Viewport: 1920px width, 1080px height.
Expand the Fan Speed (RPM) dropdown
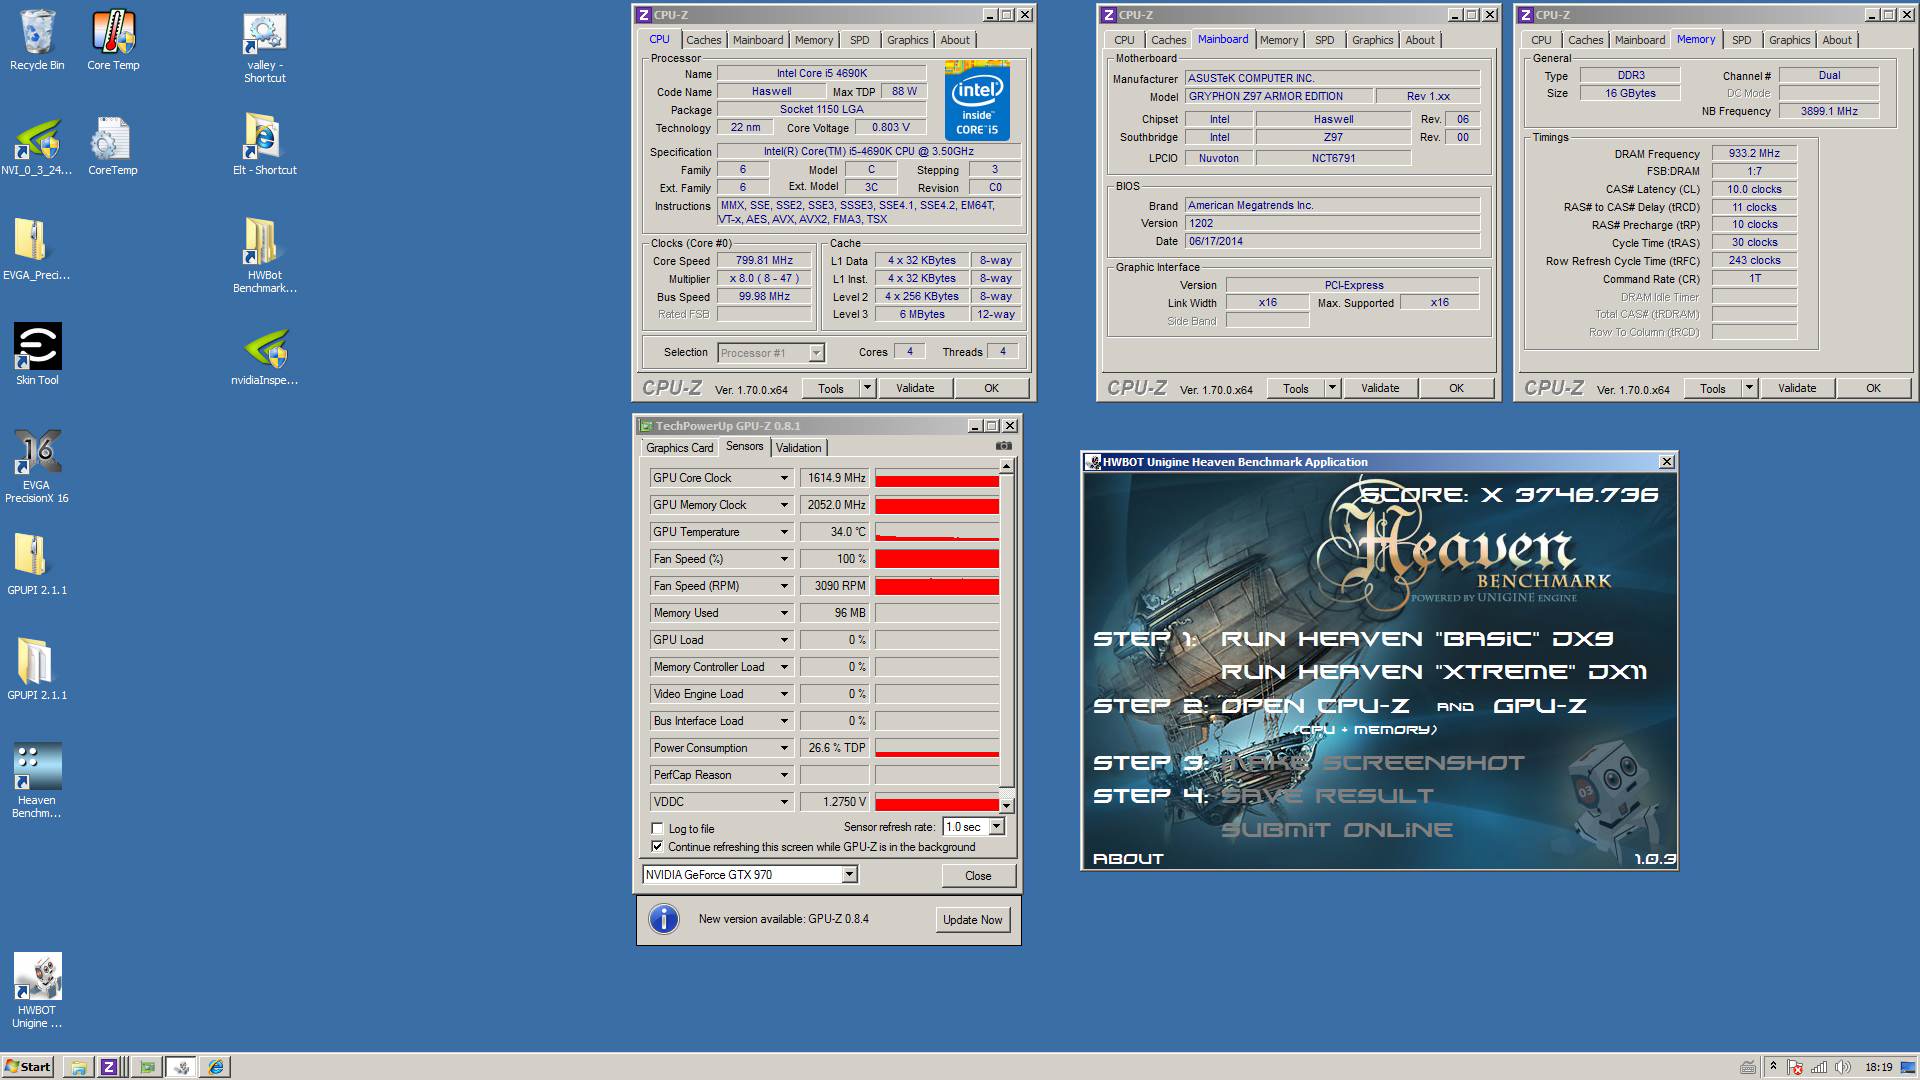784,586
